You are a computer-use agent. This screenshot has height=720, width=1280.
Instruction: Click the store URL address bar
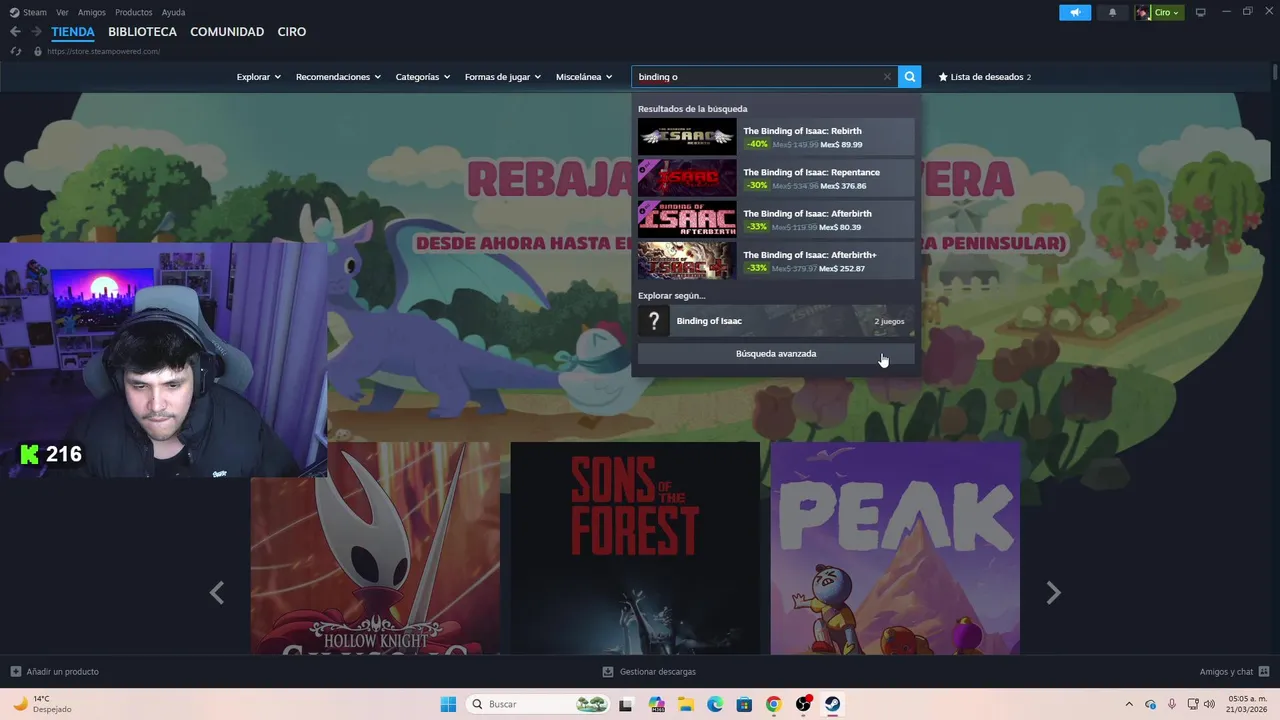click(x=103, y=51)
